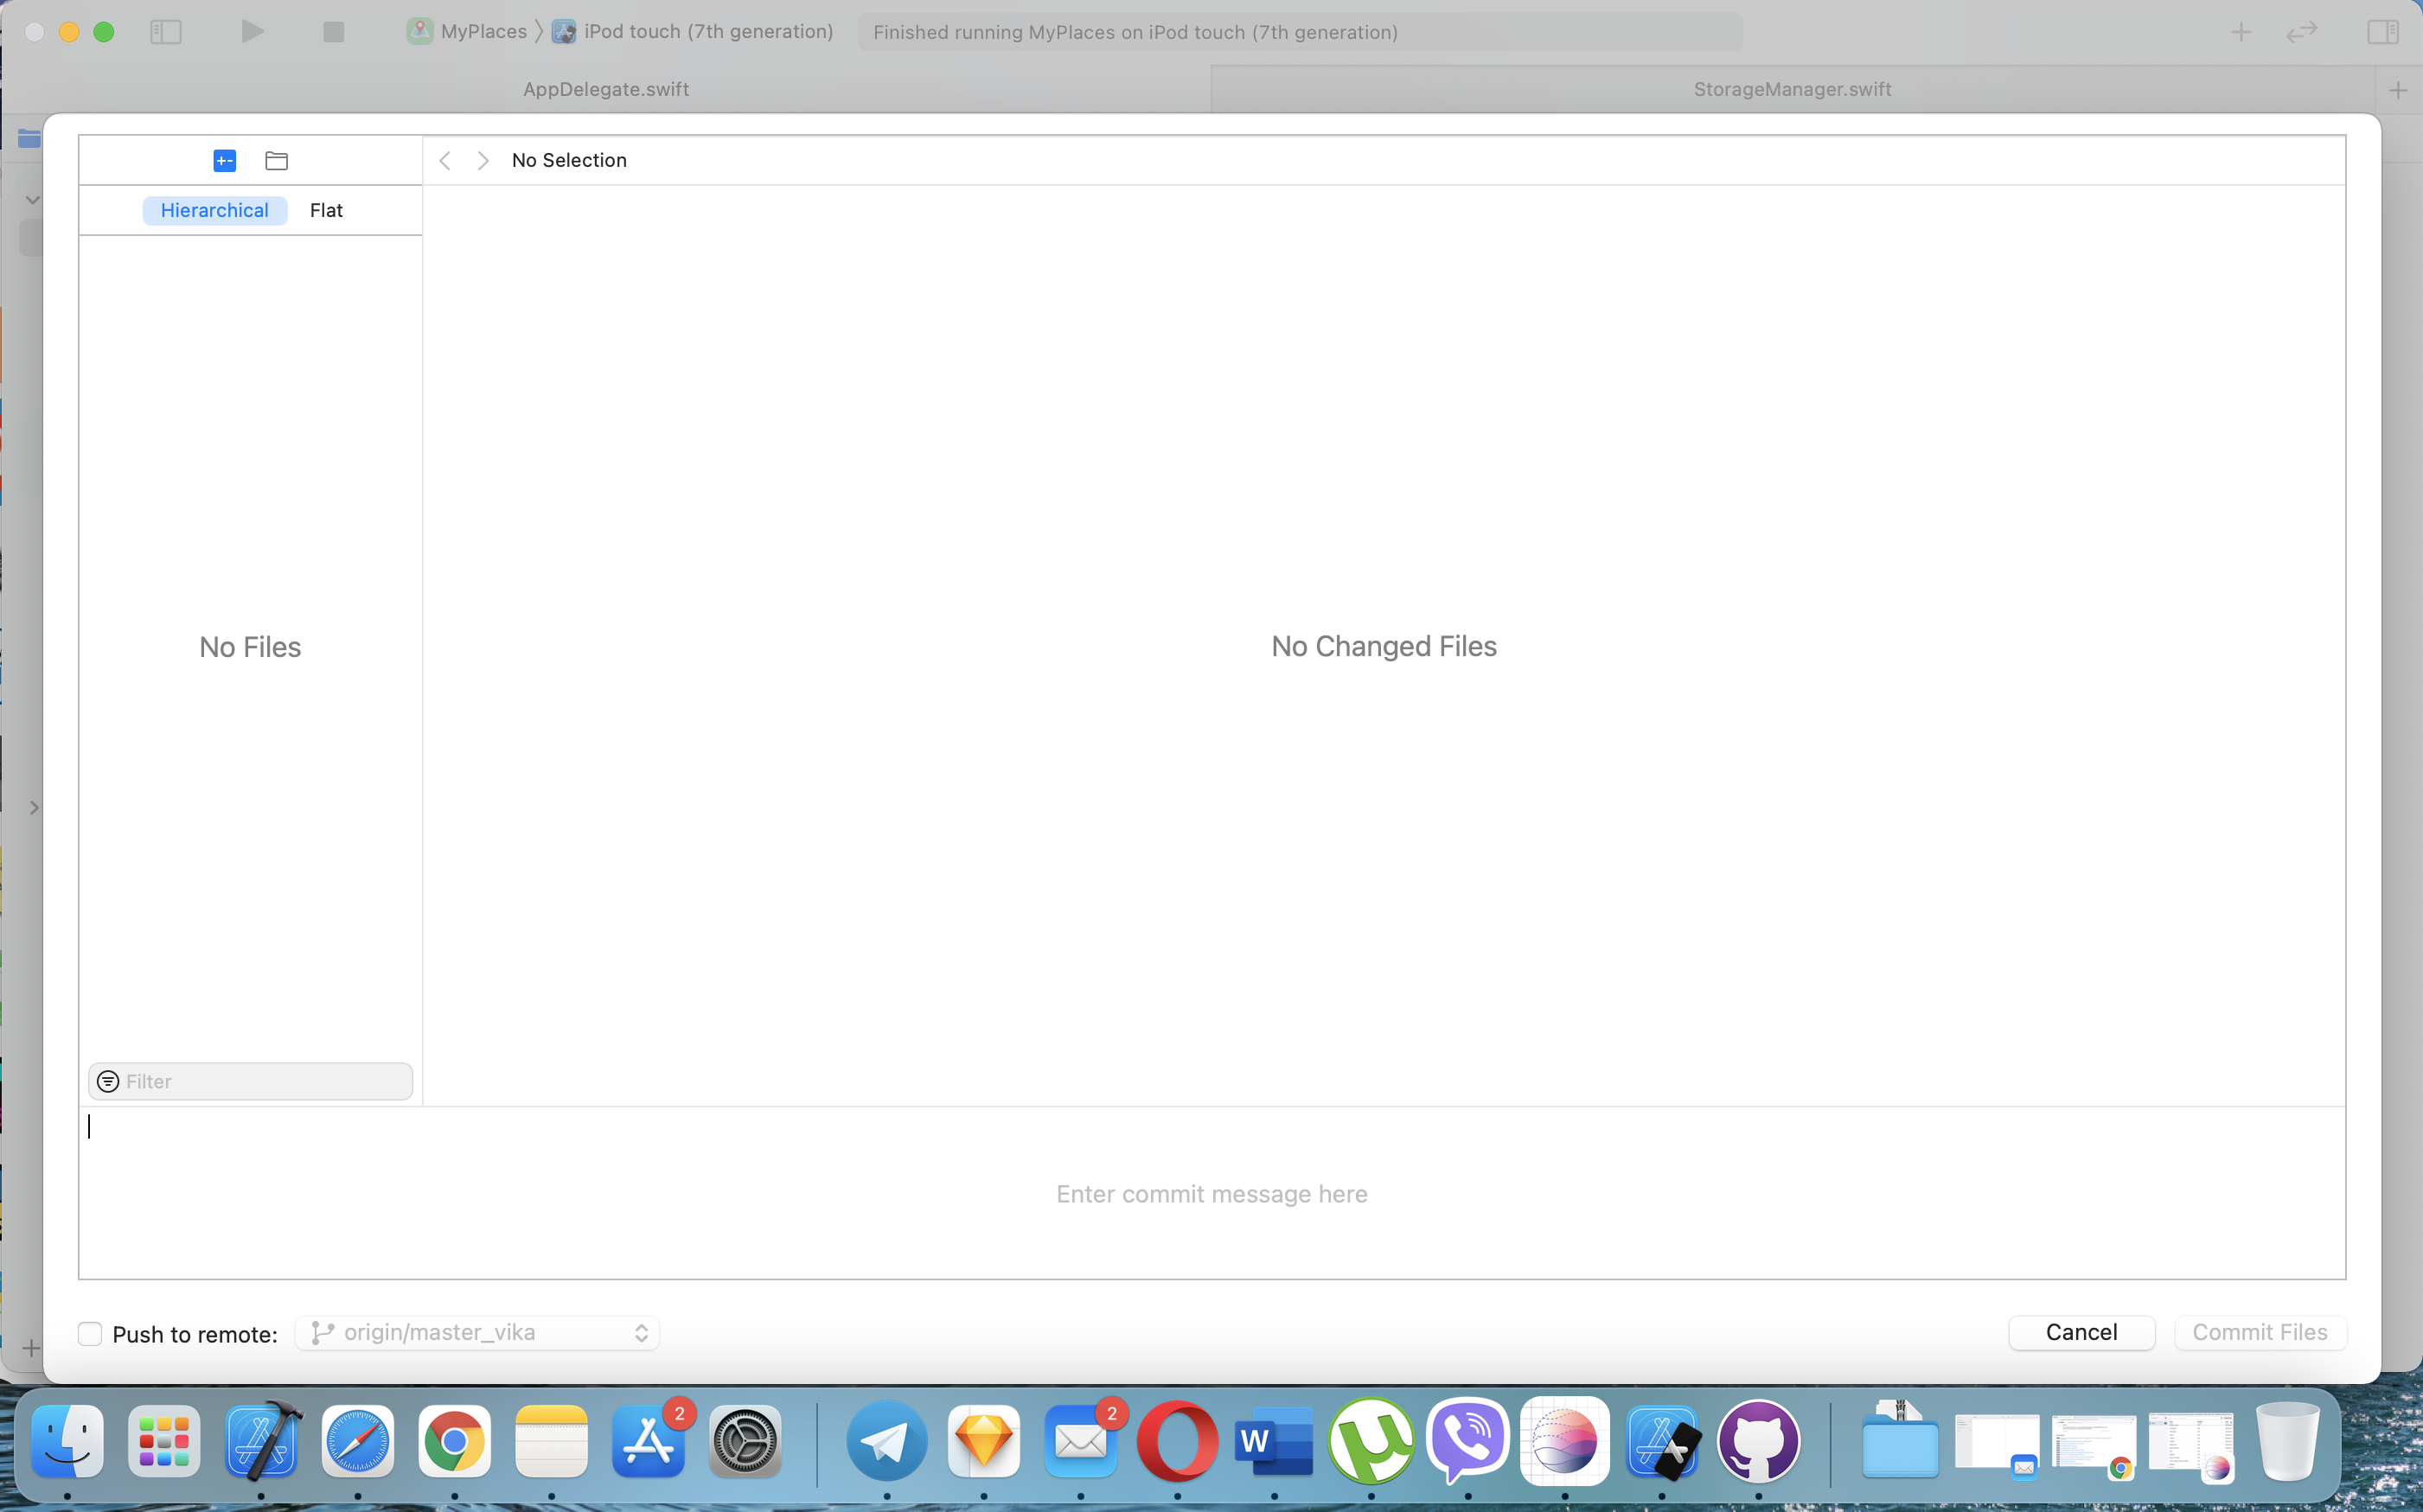Select the source control changes view icon
Viewport: 2423px width, 1512px height.
point(224,160)
